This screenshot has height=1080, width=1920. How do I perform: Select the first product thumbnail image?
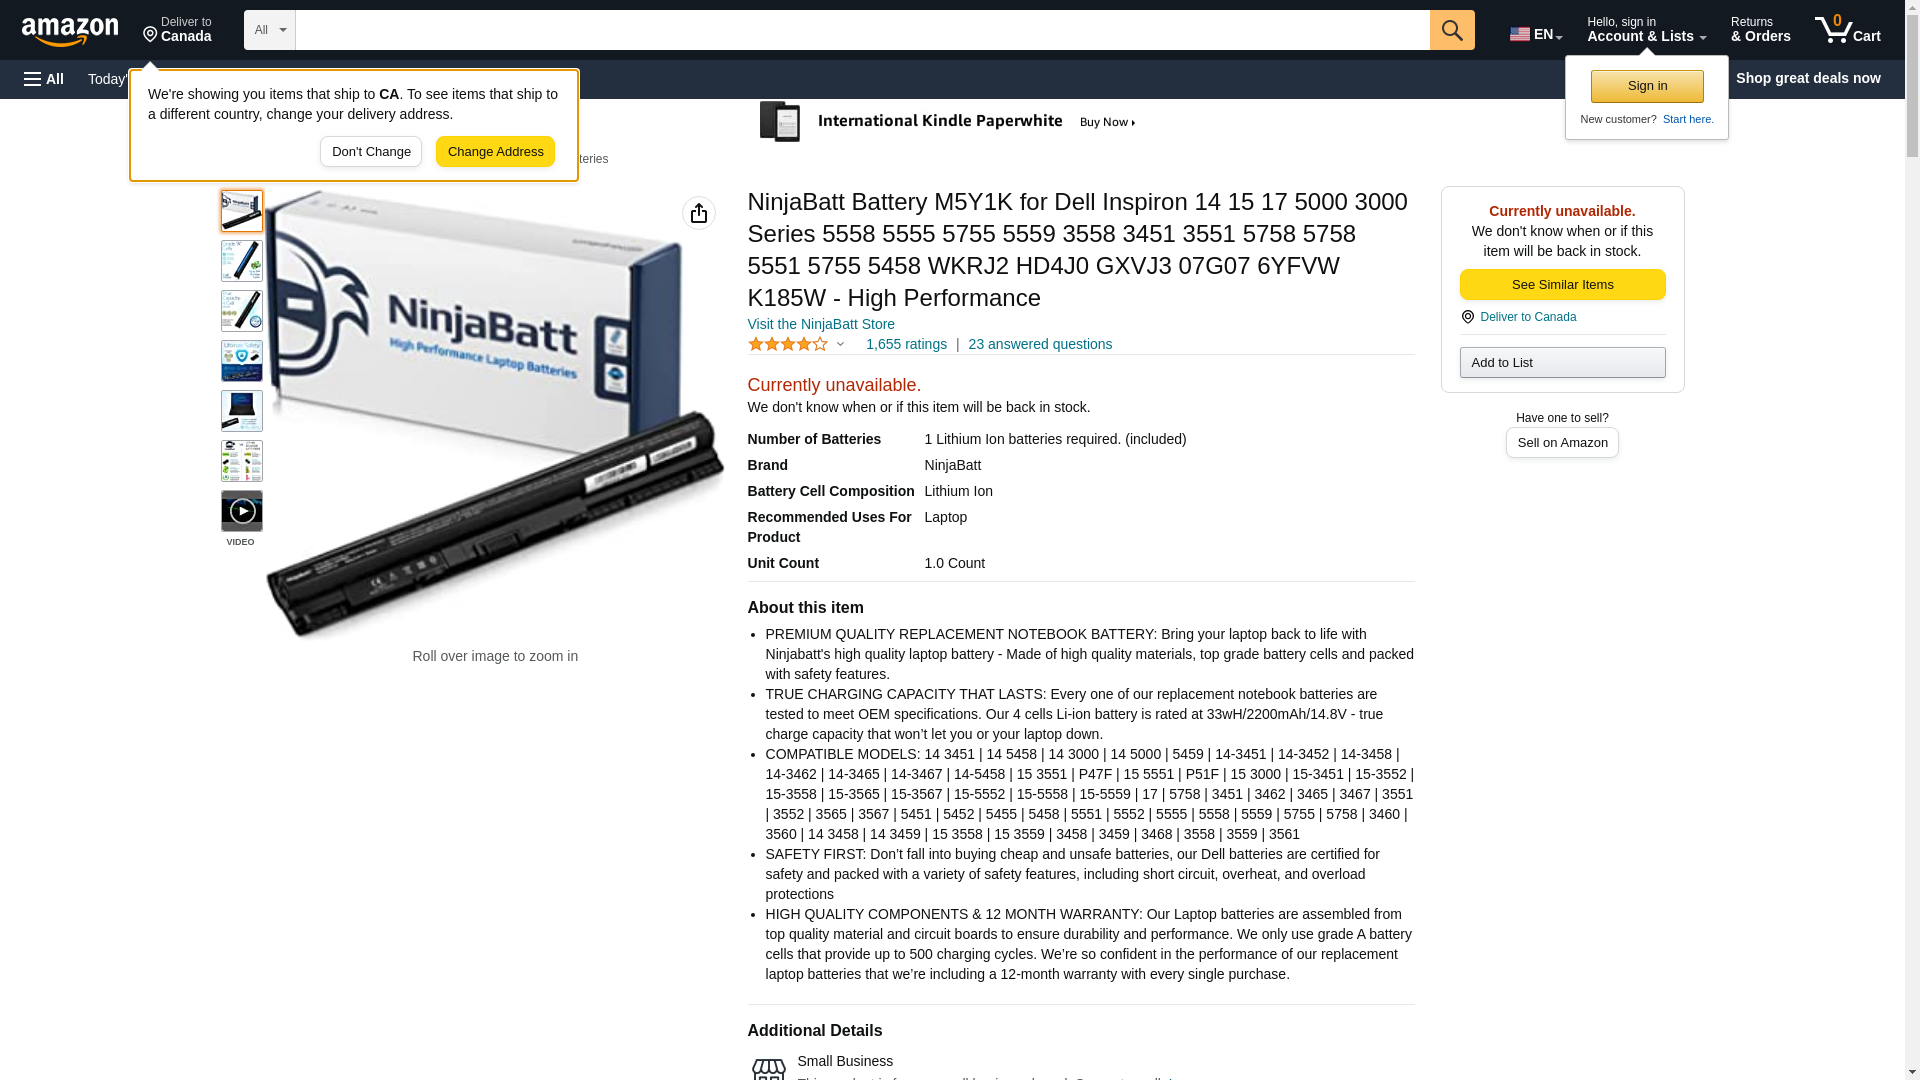pos(242,211)
